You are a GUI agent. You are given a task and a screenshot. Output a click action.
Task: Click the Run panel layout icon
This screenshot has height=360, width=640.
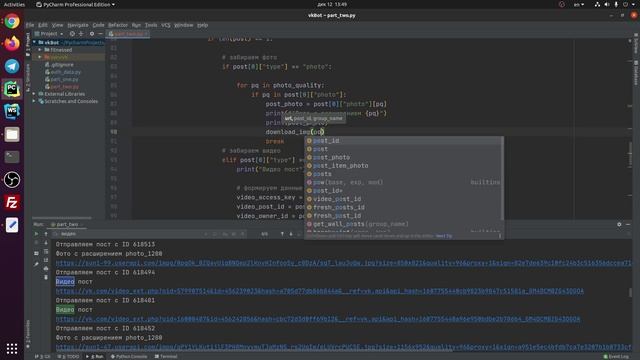[x=36, y=253]
